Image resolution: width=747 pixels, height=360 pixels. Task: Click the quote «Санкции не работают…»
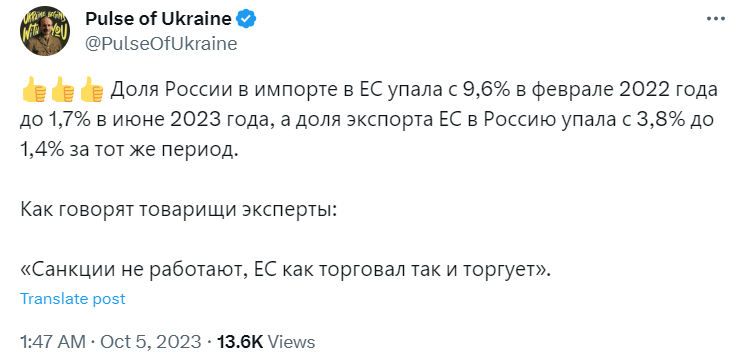pos(286,271)
